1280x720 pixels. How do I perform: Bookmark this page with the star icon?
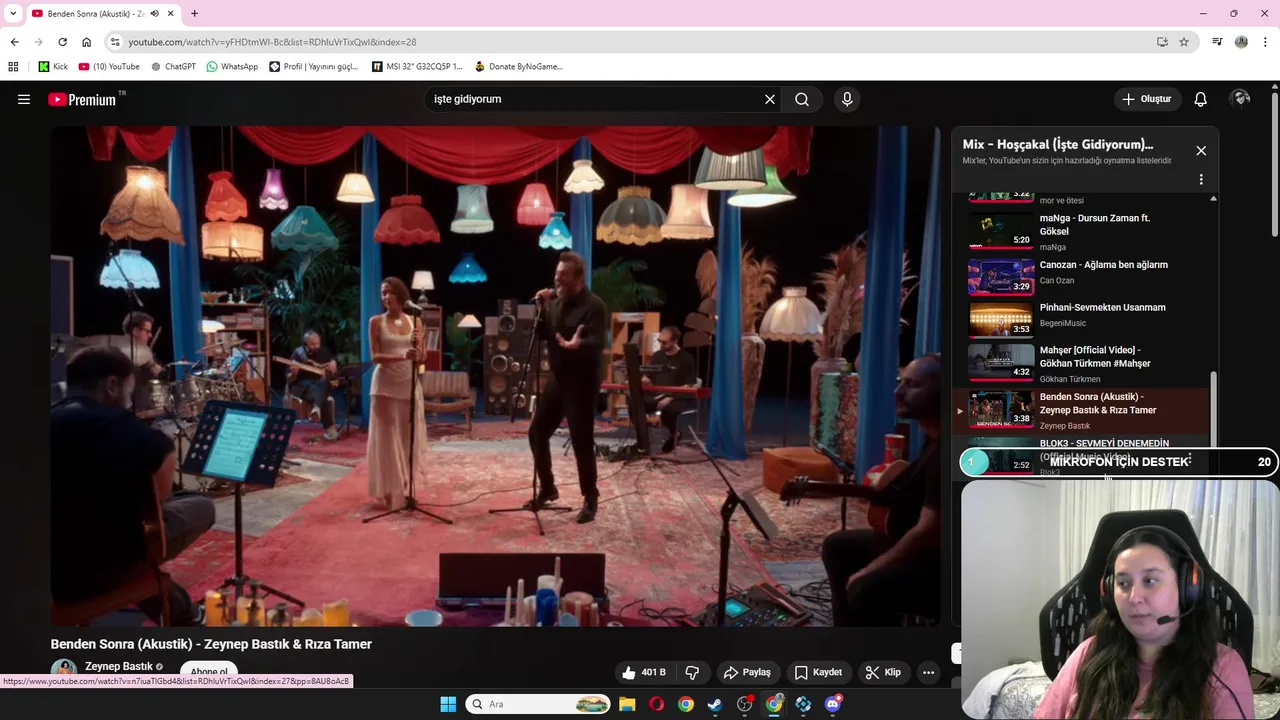1184,42
